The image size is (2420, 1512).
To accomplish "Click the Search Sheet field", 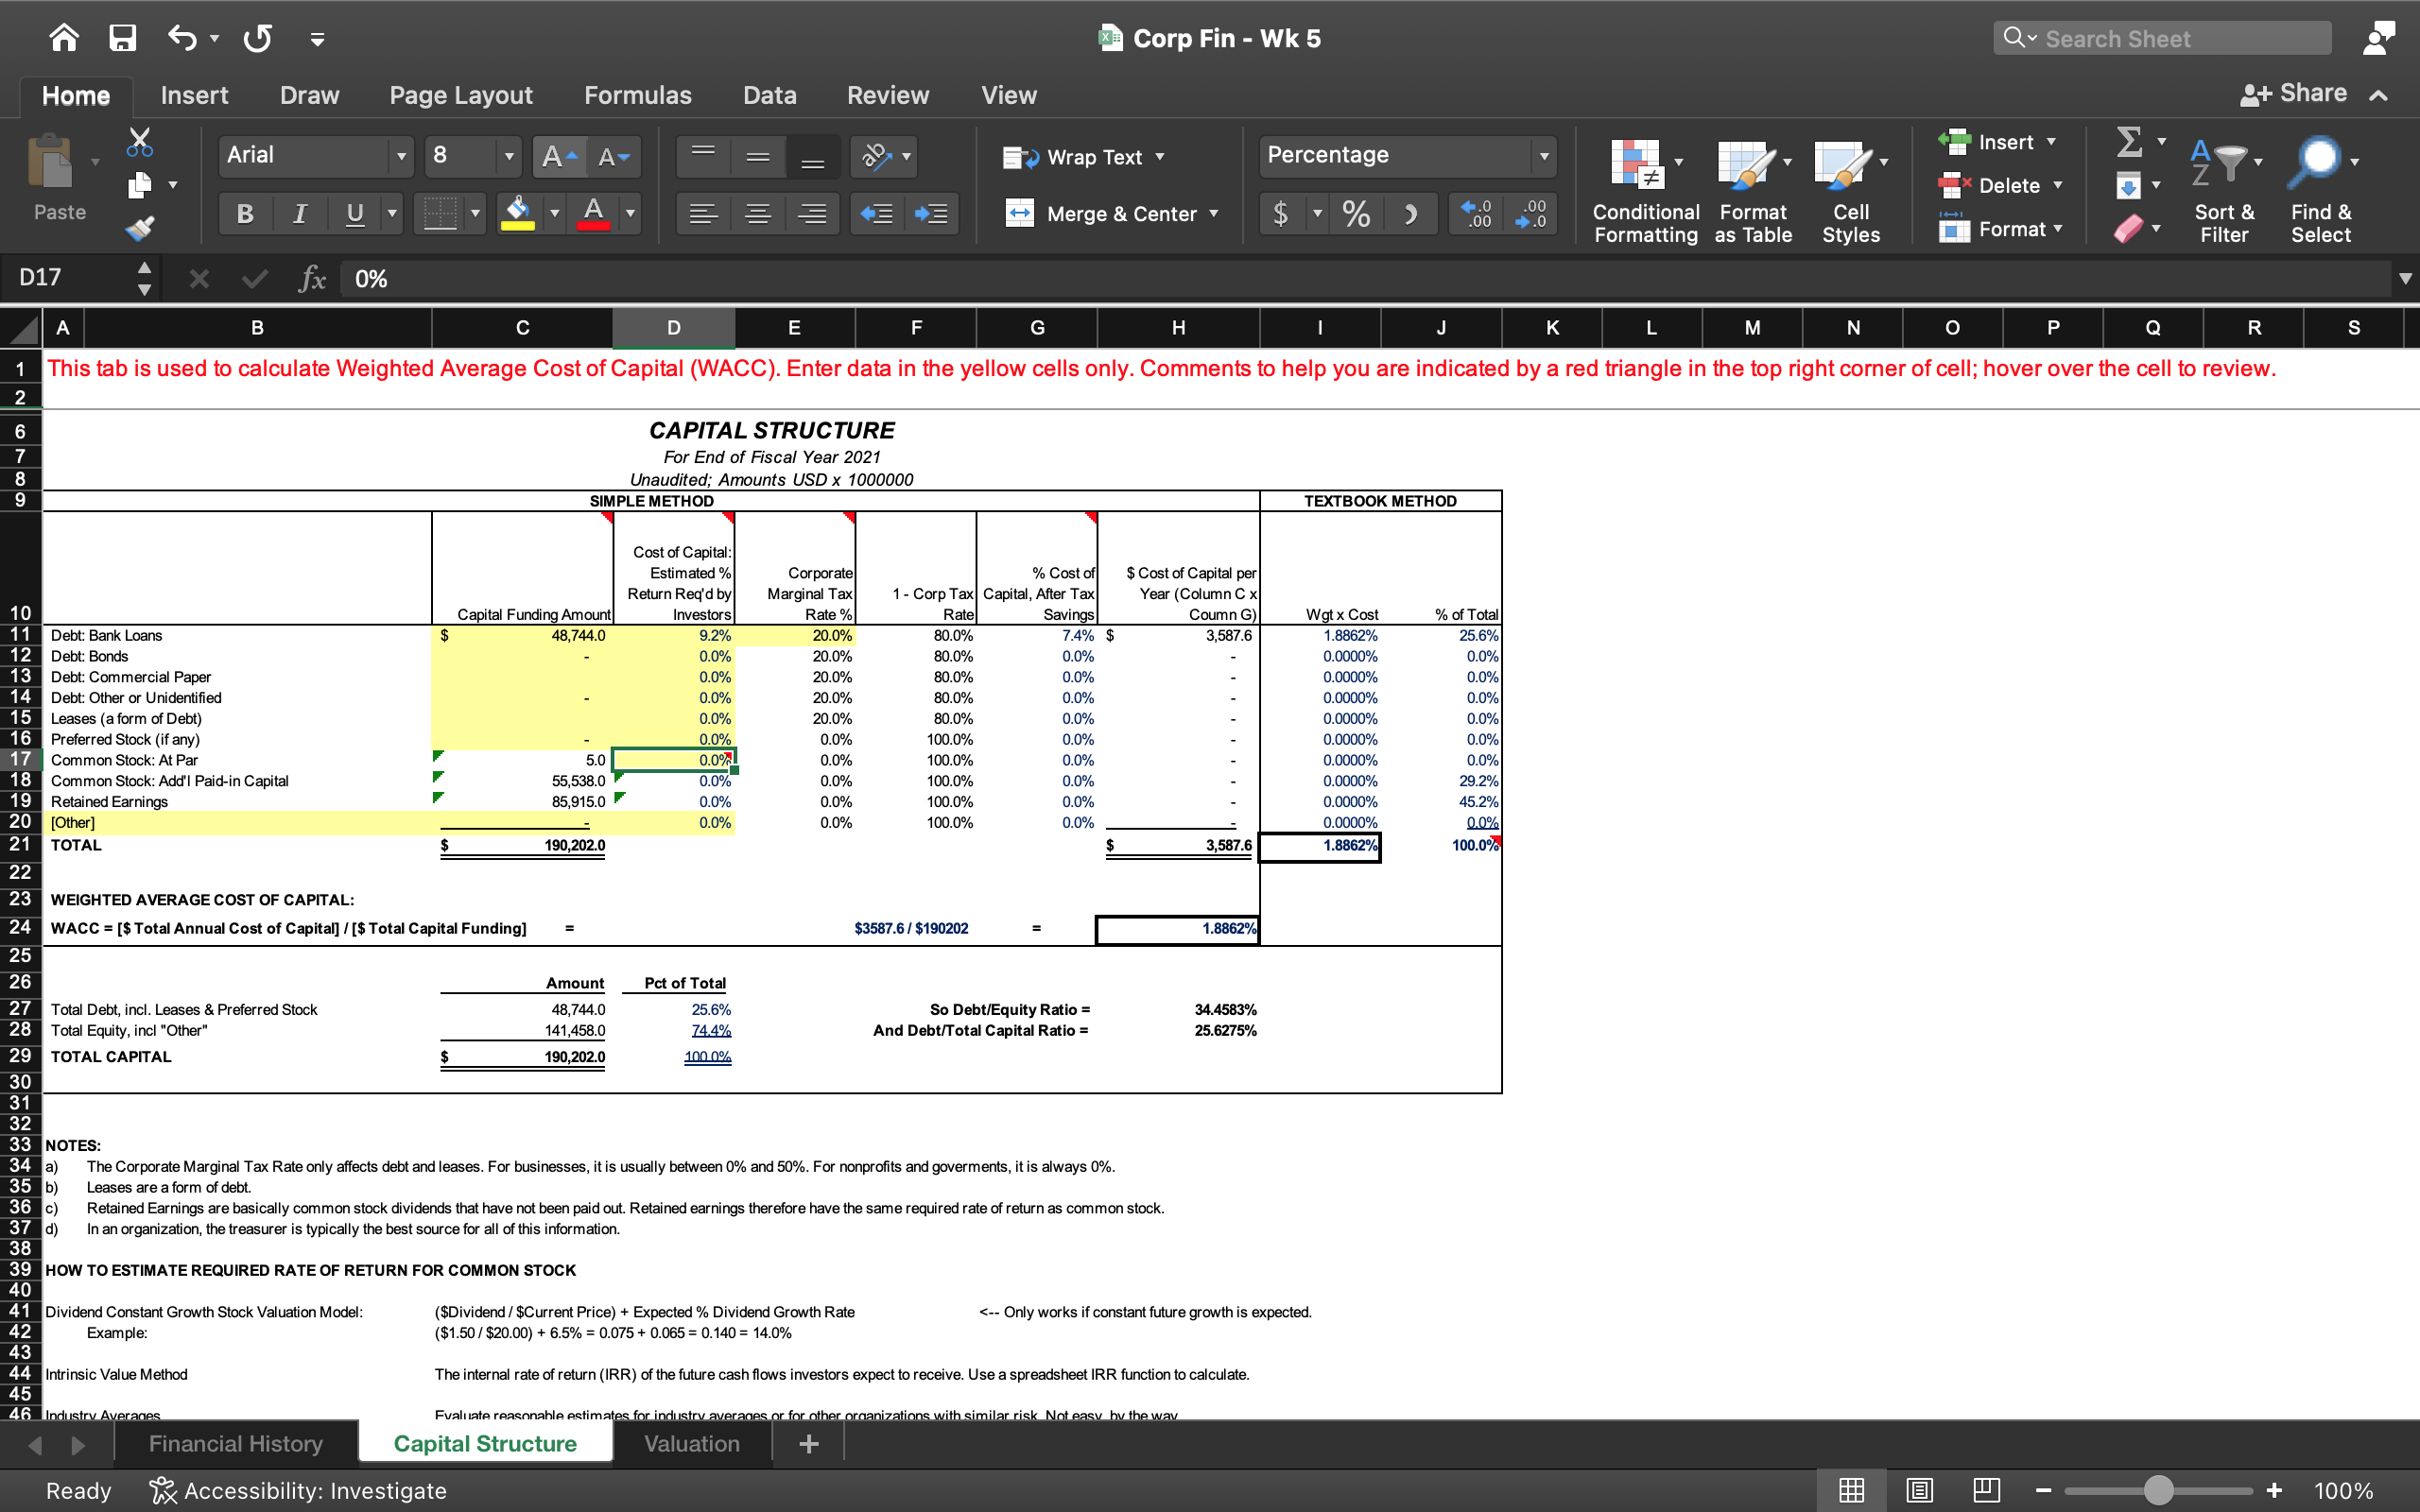I will [x=2160, y=38].
